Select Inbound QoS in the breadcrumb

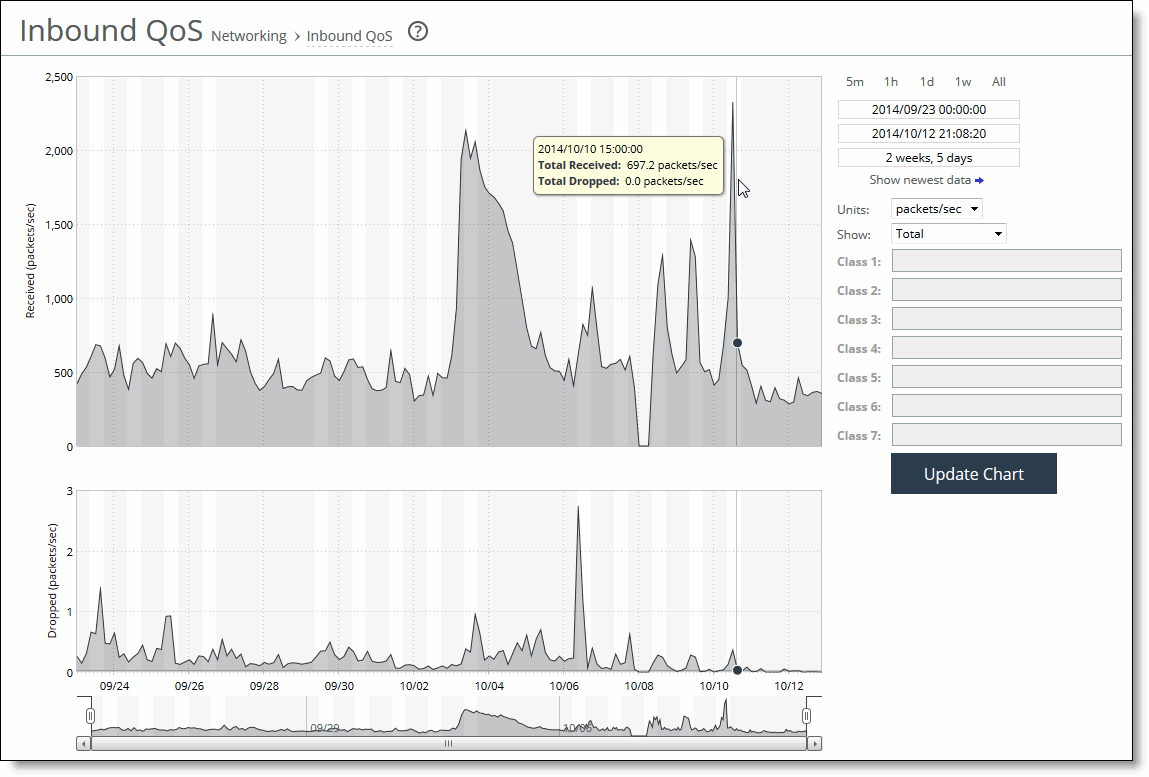(349, 36)
